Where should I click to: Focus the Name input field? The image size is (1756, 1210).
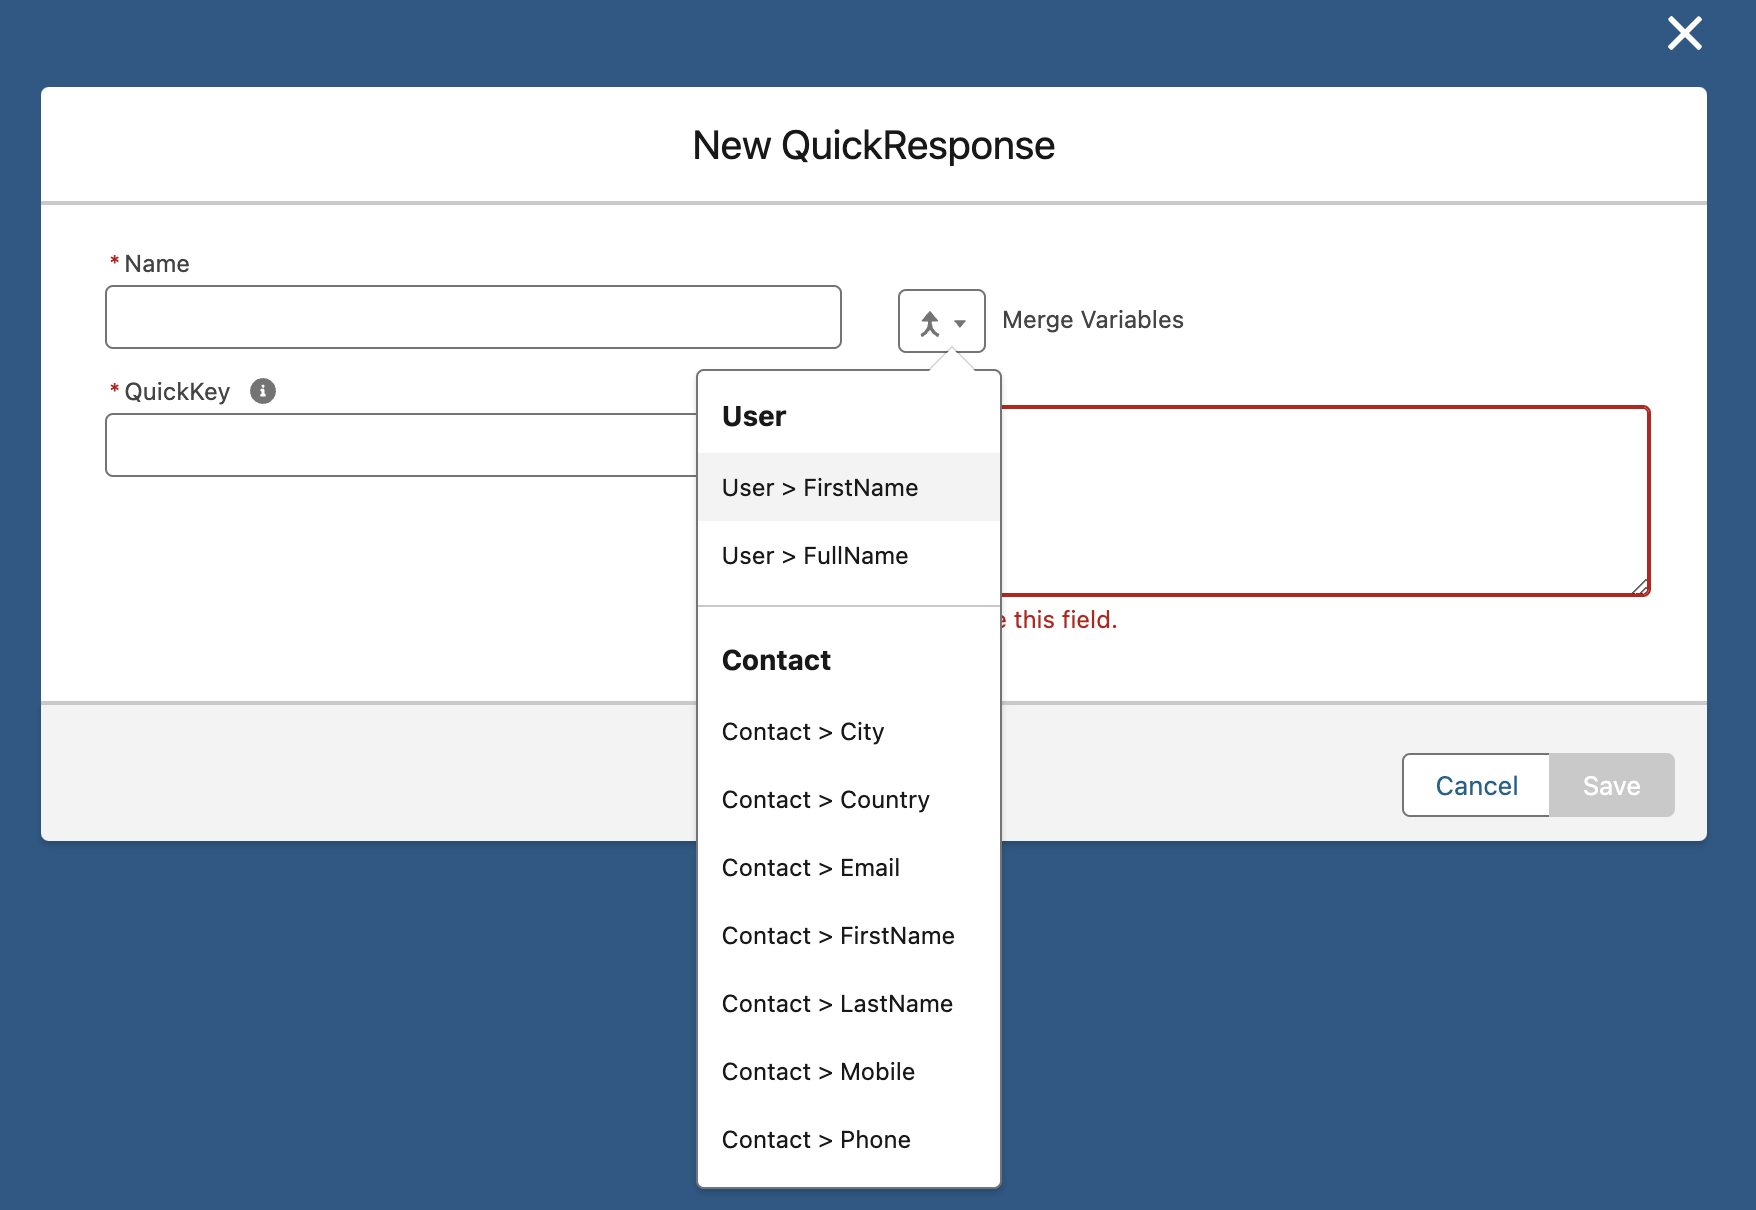pyautogui.click(x=473, y=317)
